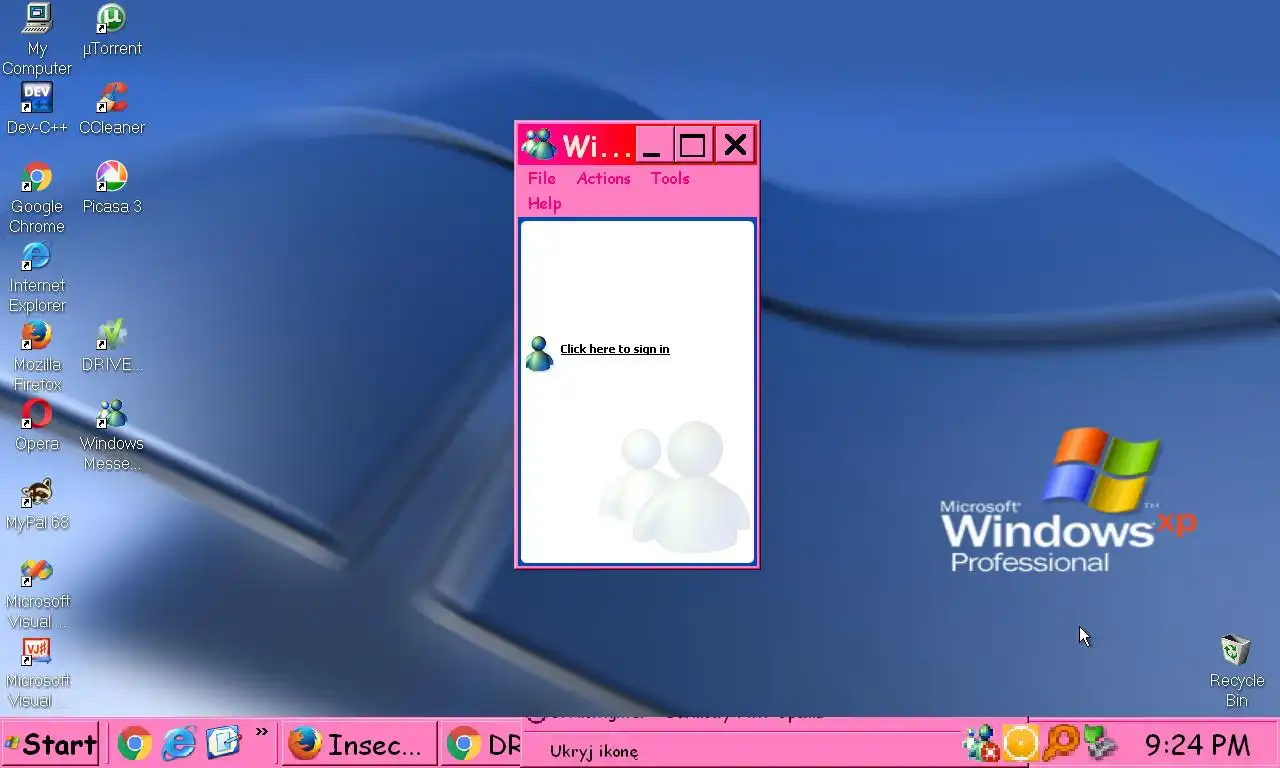1280x768 pixels.
Task: Expand the quick launch overflow chevron
Action: [x=261, y=733]
